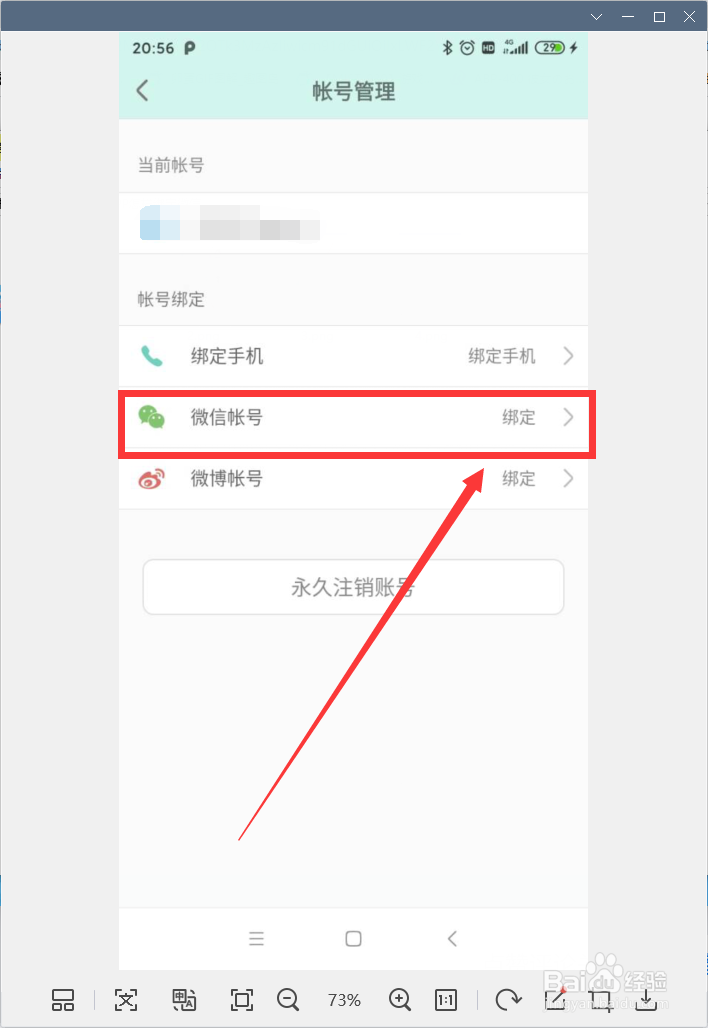
Task: Click the back arrow beside 帐号管理
Action: point(142,90)
